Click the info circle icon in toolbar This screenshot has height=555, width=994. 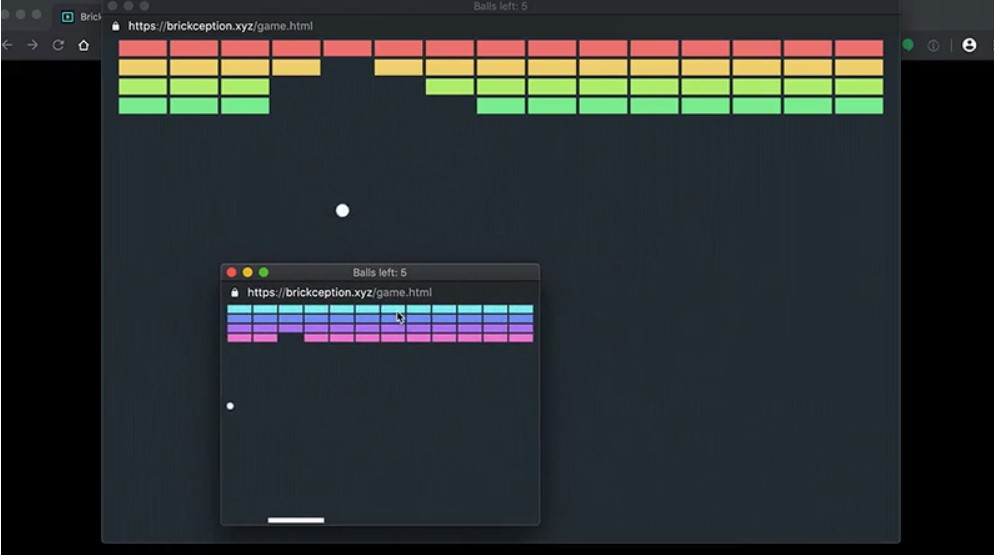[x=933, y=45]
